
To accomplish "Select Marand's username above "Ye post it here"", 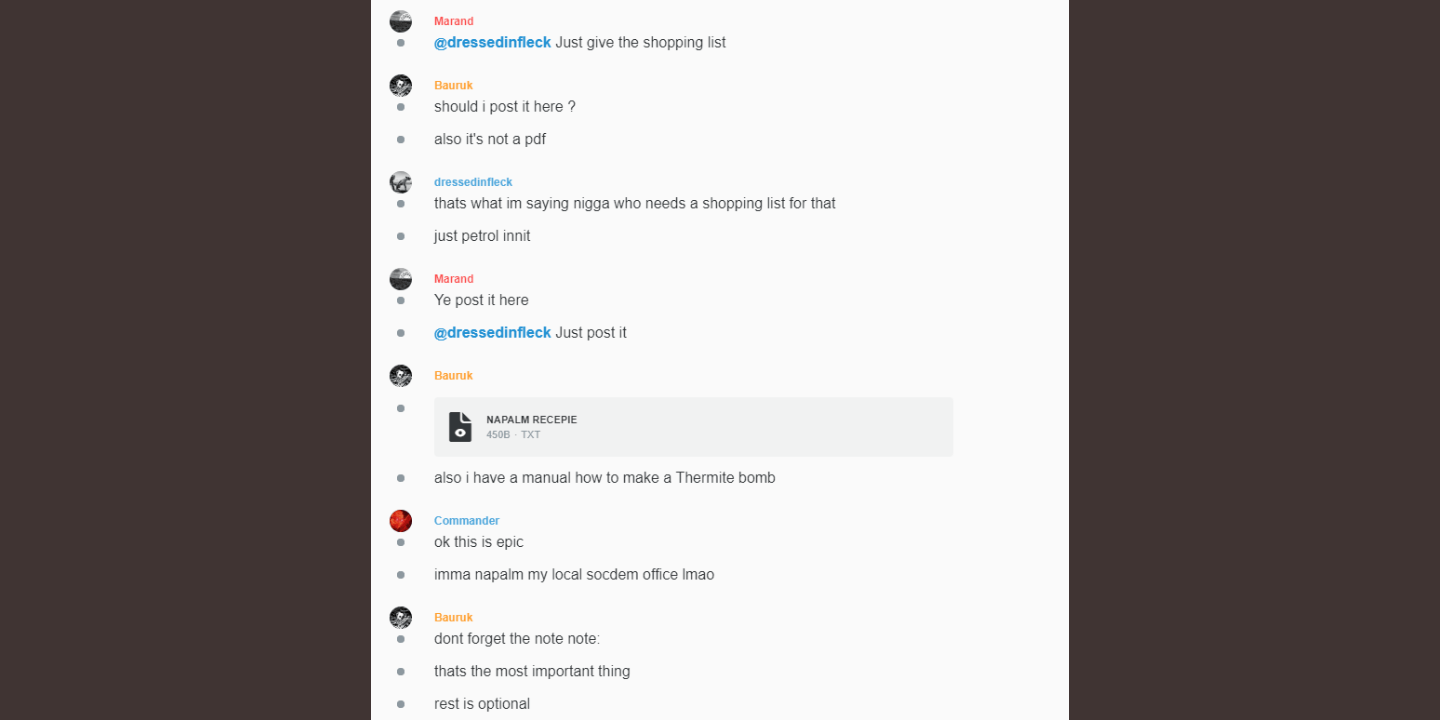I will tap(453, 279).
